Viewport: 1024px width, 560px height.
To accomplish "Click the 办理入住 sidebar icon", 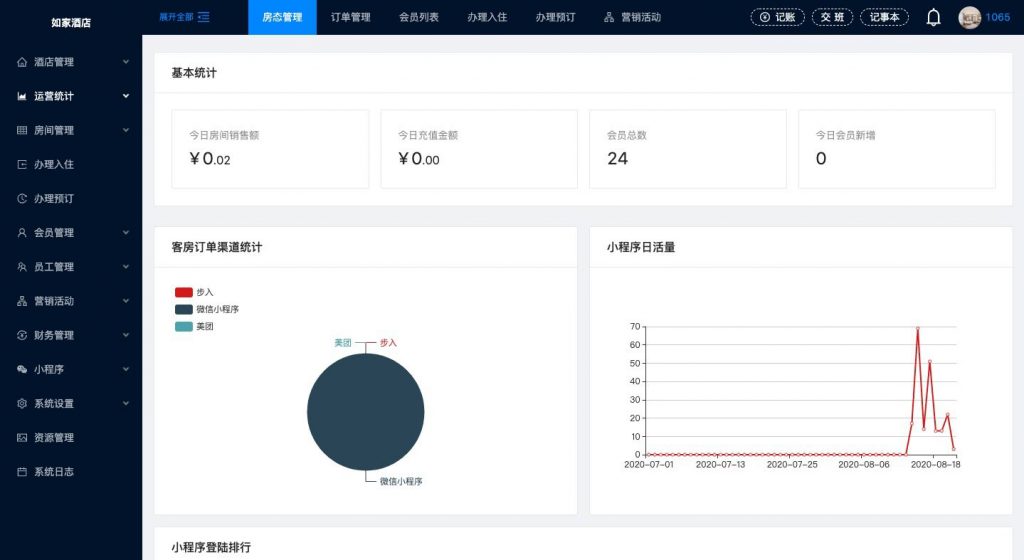I will tap(22, 164).
